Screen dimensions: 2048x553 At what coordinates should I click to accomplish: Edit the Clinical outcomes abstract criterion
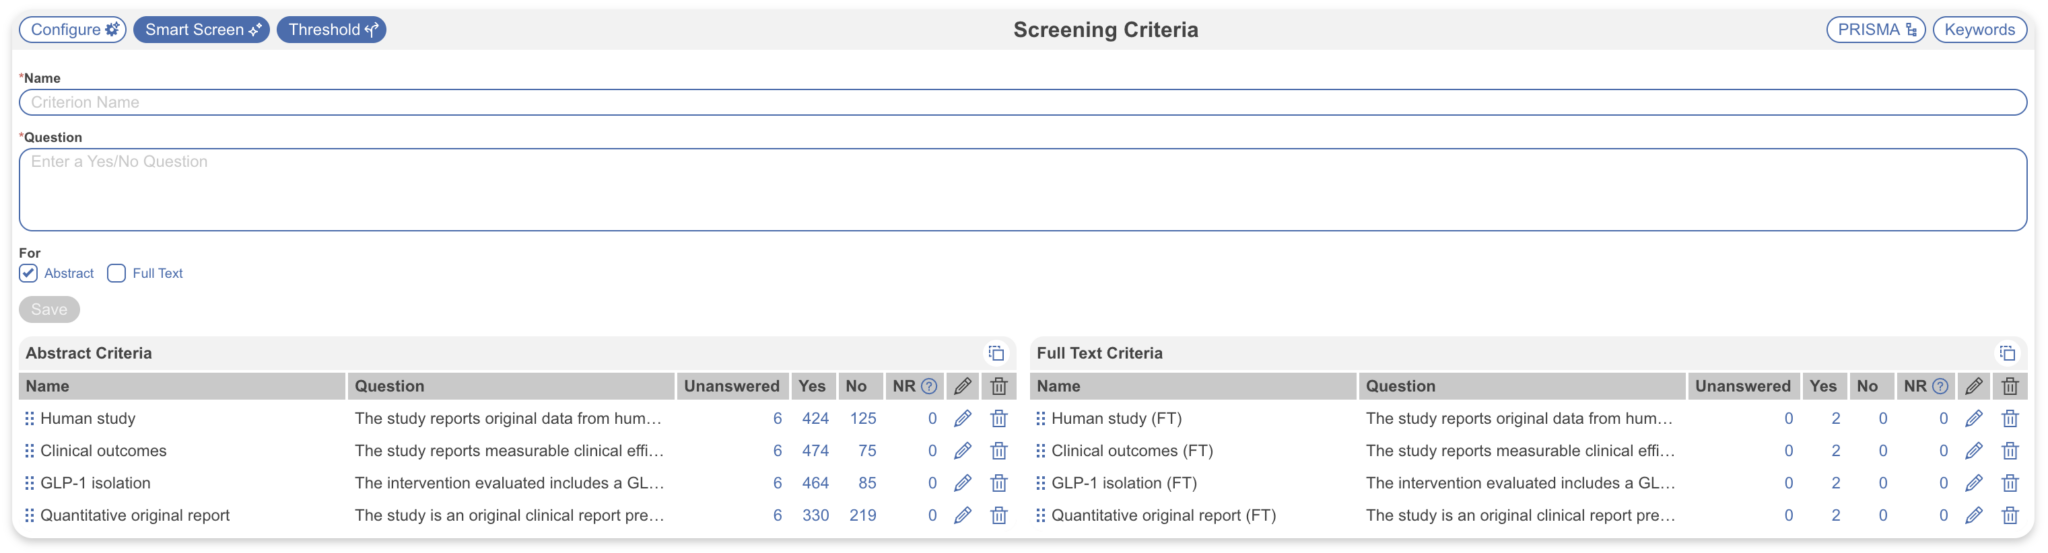962,451
